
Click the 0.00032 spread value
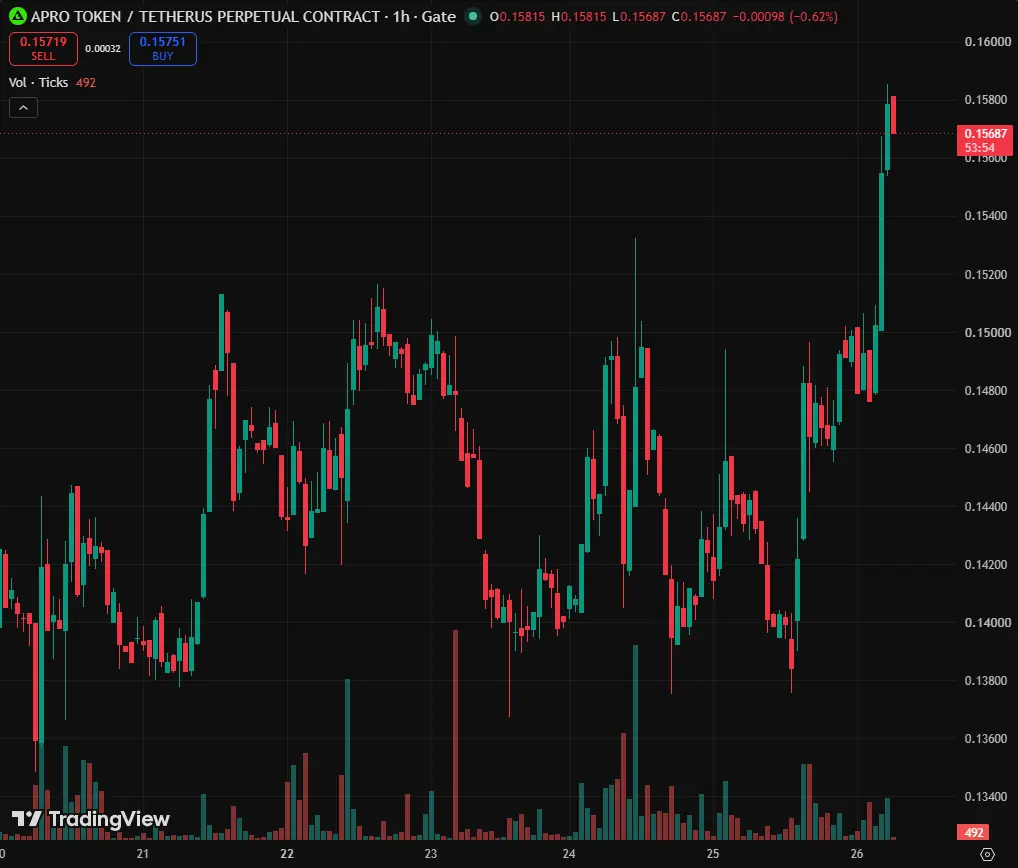(103, 49)
